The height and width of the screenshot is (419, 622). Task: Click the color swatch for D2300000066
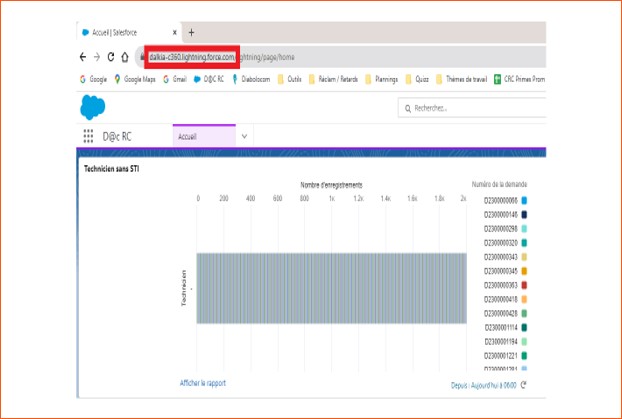click(x=524, y=201)
